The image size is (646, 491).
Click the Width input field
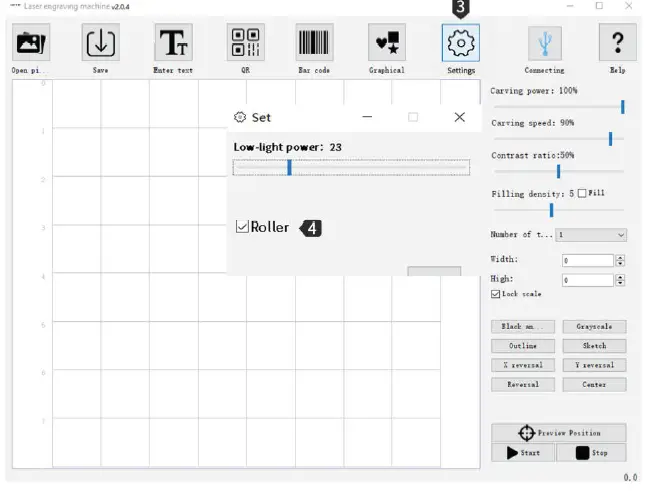[588, 260]
